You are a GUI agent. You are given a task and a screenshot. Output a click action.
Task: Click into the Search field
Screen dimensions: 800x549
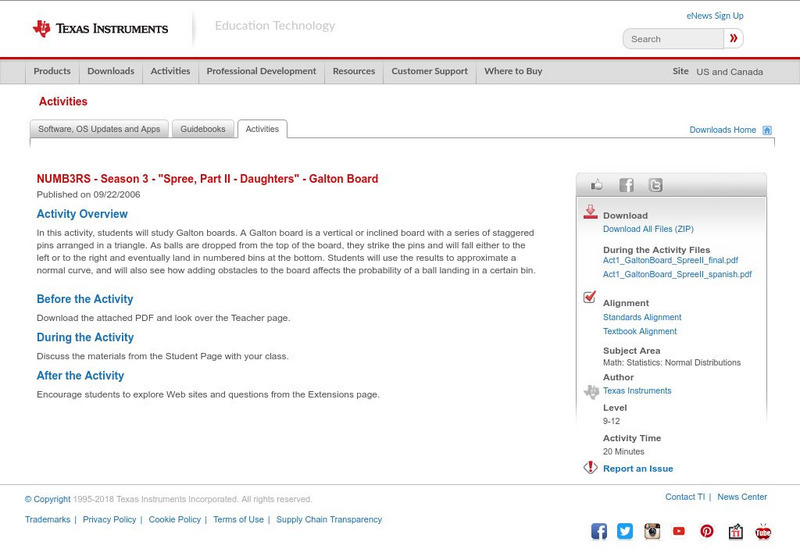673,39
